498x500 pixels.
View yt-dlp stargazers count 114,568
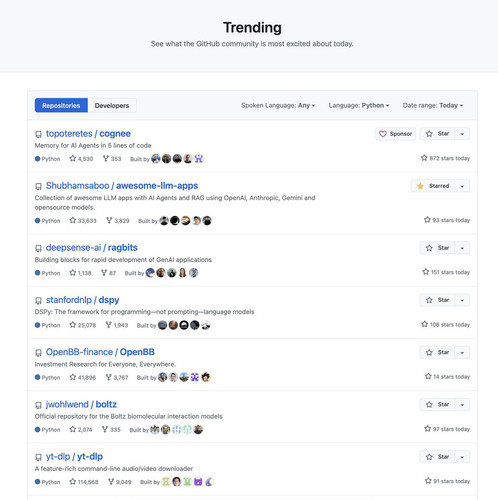coord(84,482)
